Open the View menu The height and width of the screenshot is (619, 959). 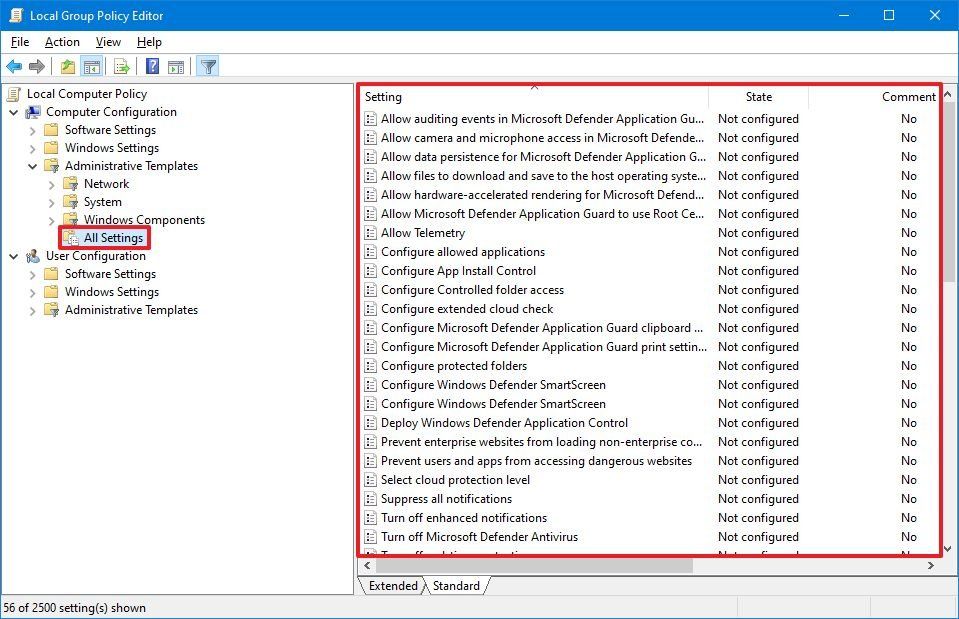point(107,42)
